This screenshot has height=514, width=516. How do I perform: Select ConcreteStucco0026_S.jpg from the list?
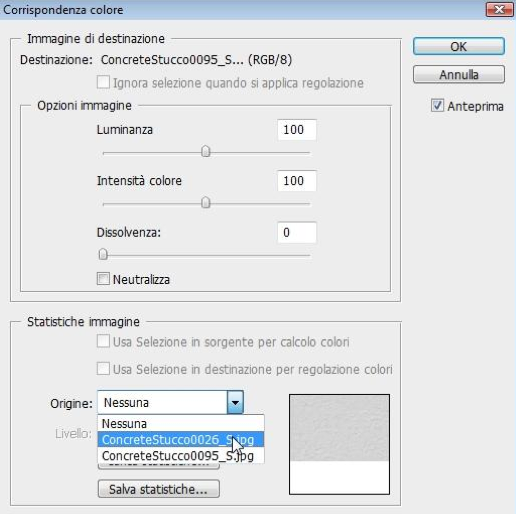pyautogui.click(x=181, y=440)
